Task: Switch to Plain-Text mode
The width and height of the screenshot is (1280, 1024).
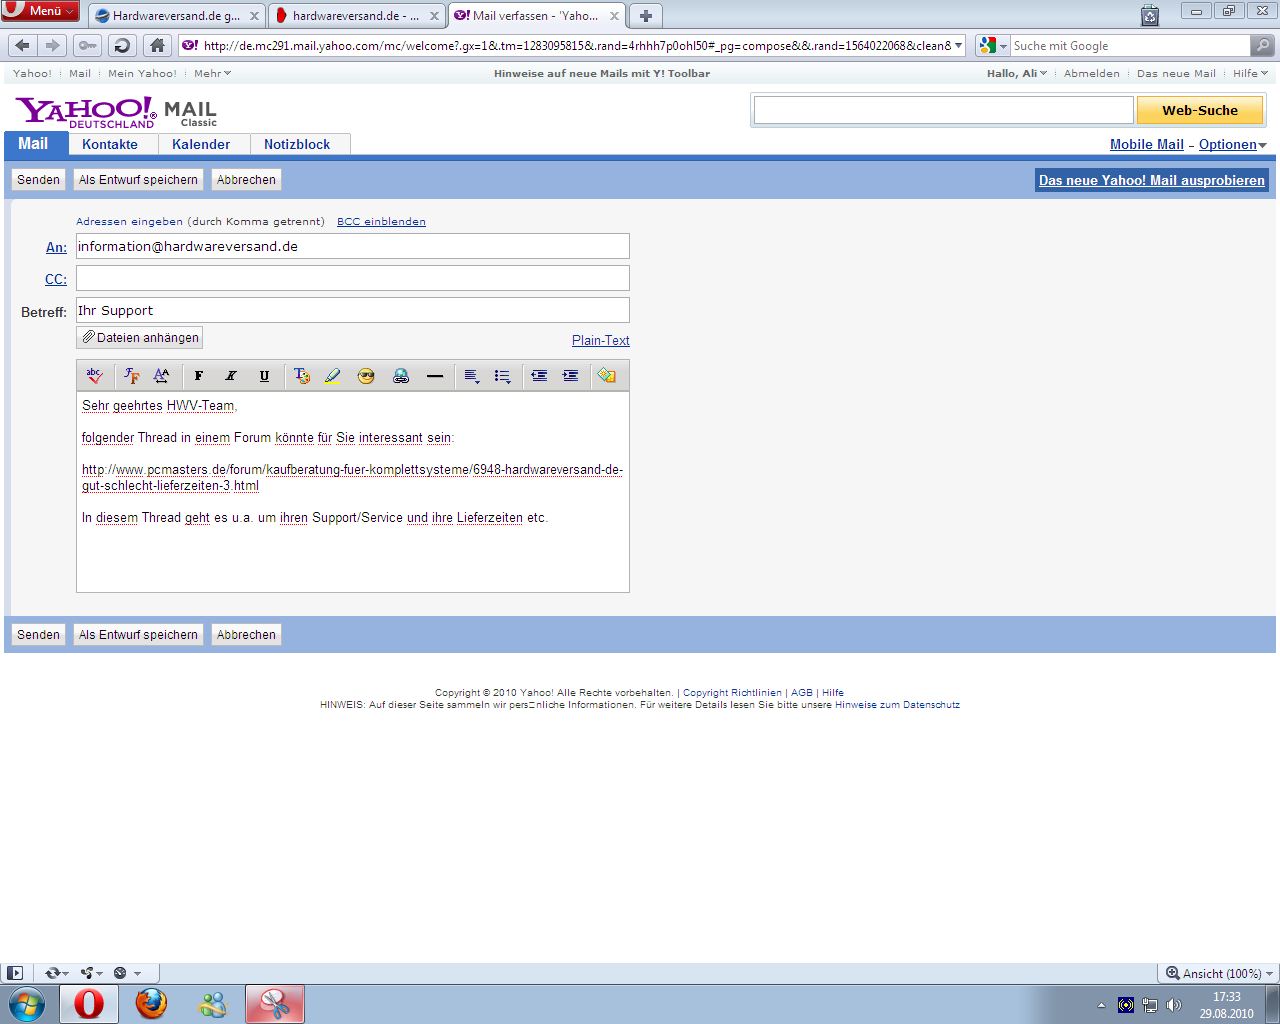Action: (601, 340)
